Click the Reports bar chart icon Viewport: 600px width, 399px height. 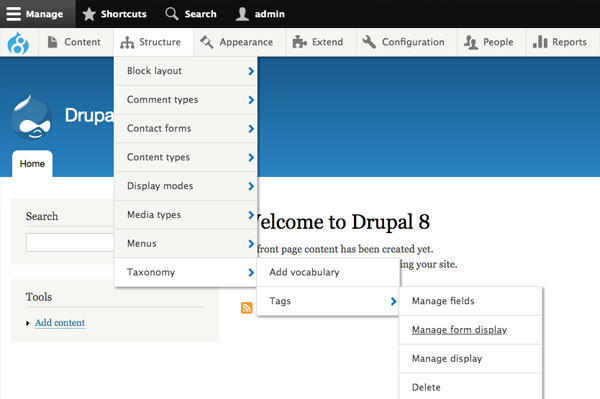(x=540, y=42)
